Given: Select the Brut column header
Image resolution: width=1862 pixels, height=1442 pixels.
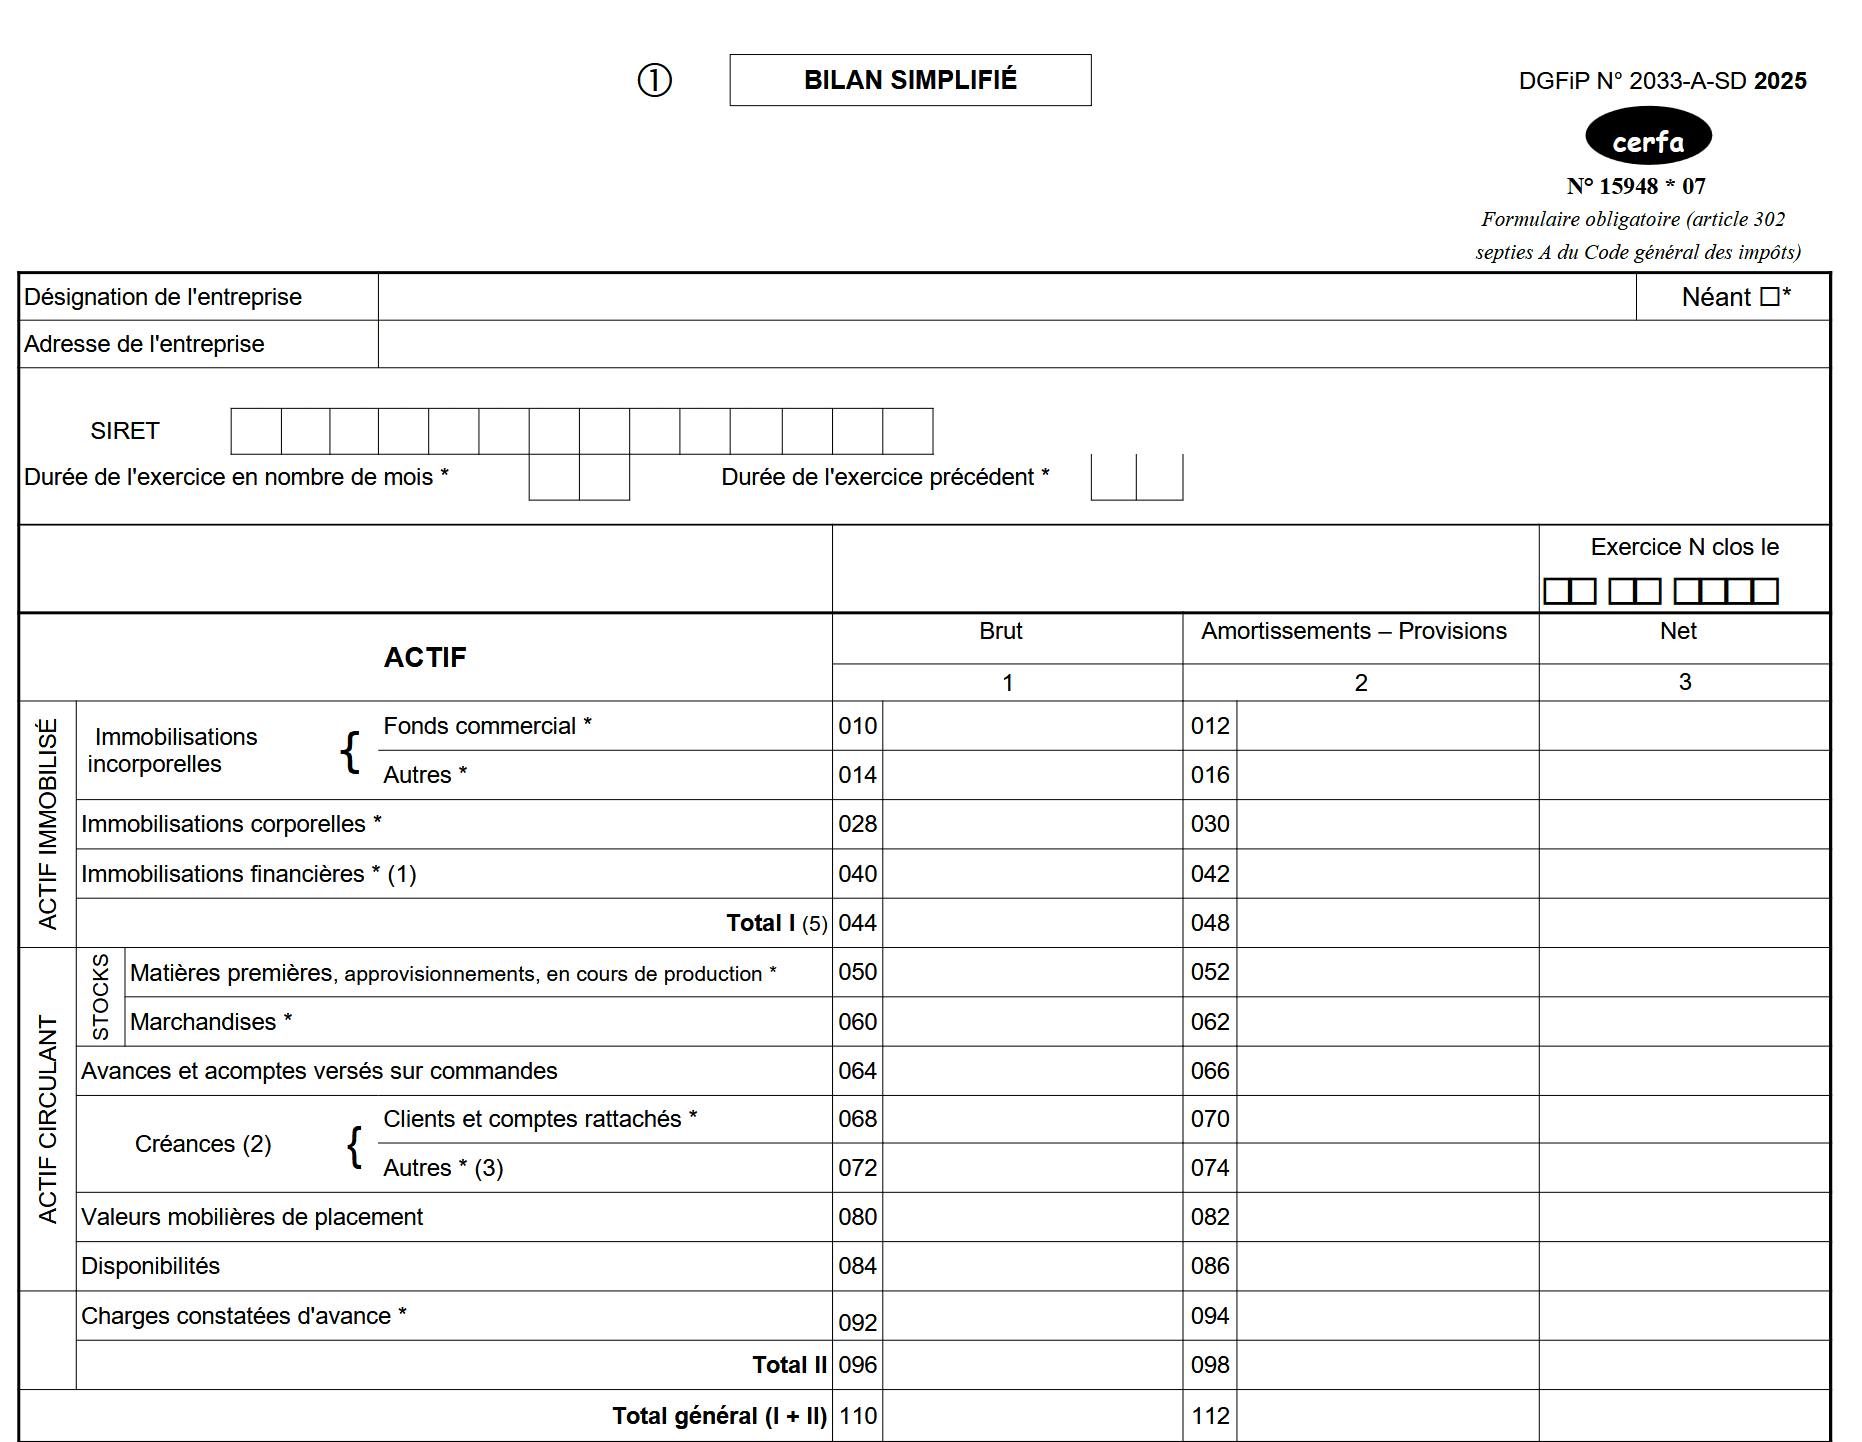Looking at the screenshot, I should point(1005,631).
